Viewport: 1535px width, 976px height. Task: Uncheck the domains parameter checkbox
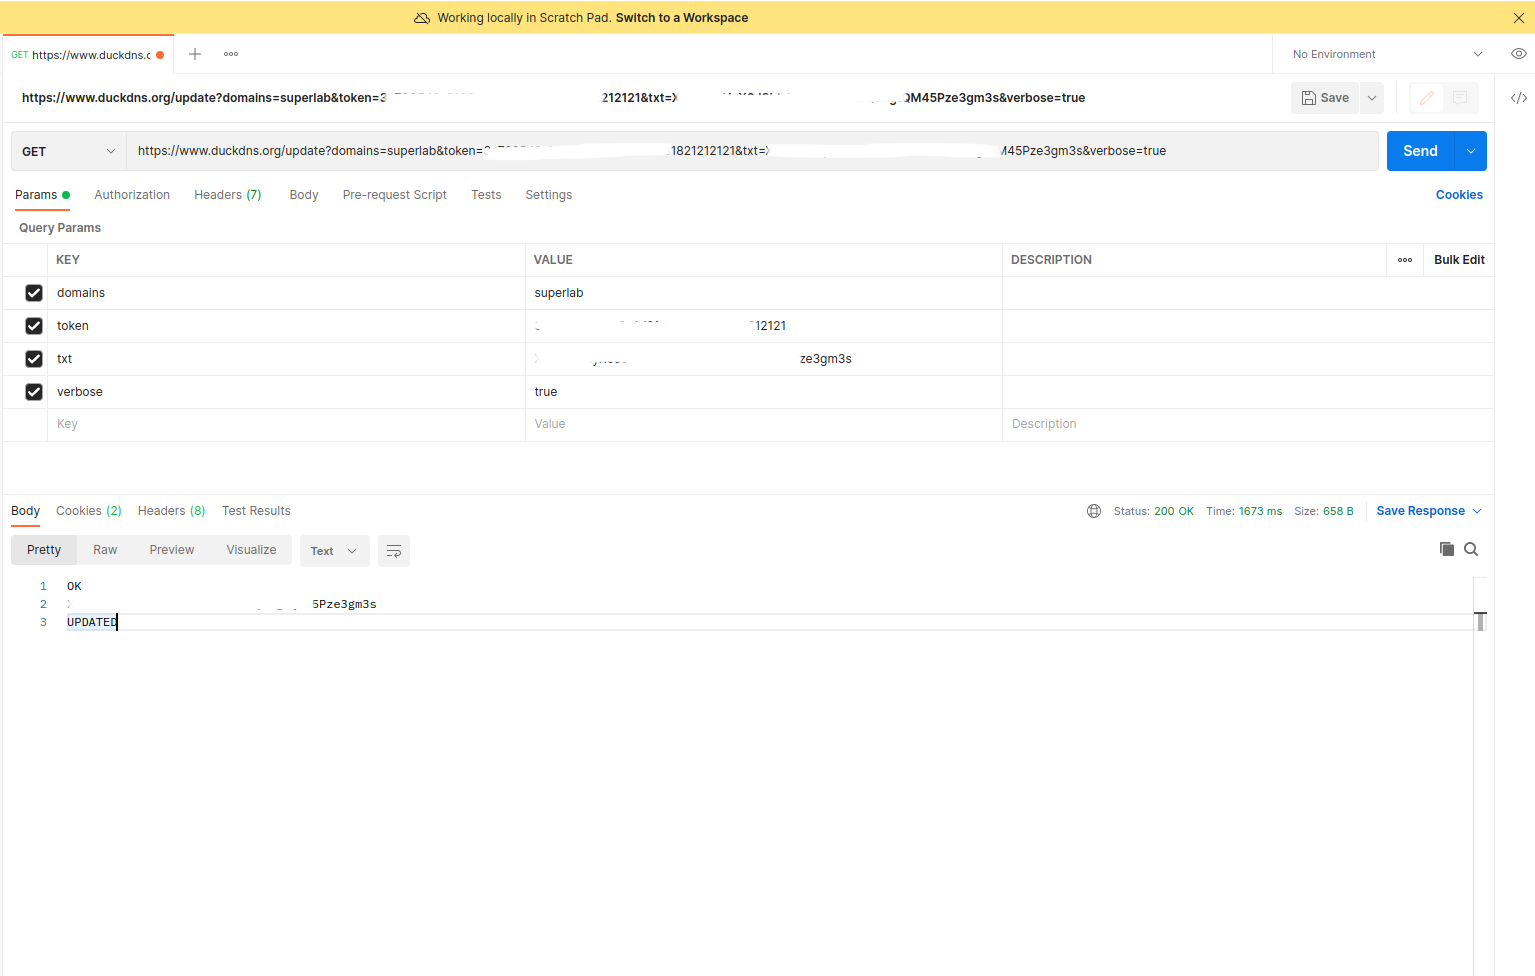(x=34, y=293)
